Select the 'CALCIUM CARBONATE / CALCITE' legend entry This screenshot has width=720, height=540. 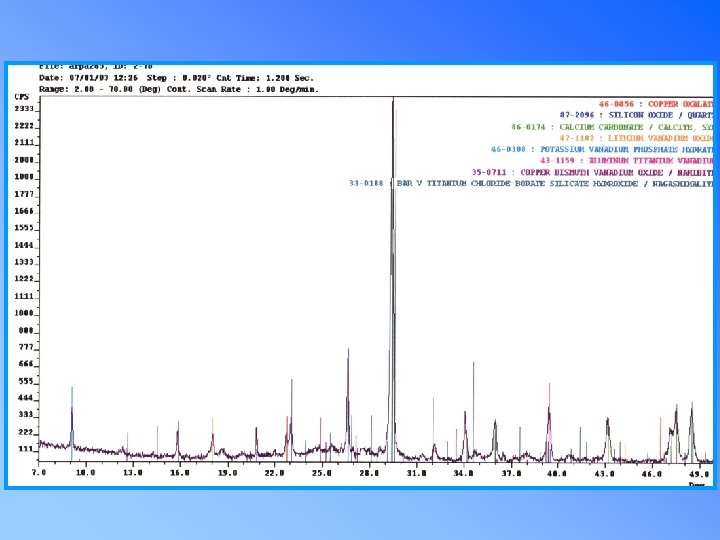pyautogui.click(x=613, y=127)
